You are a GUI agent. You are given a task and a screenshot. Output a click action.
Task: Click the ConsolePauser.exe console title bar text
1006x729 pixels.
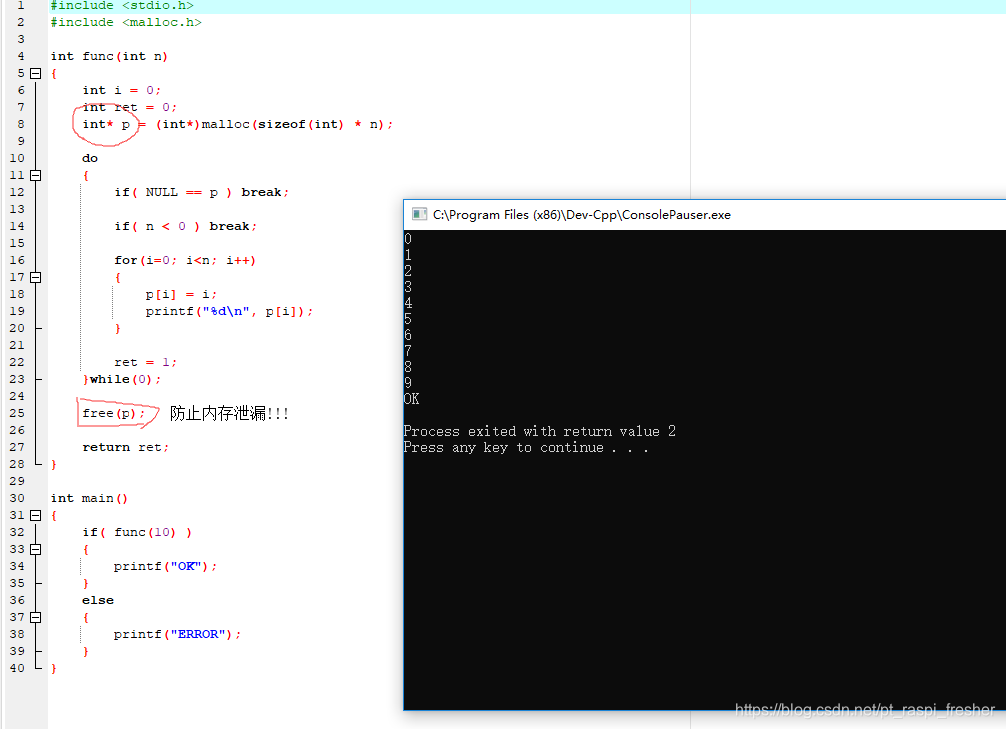tap(581, 215)
